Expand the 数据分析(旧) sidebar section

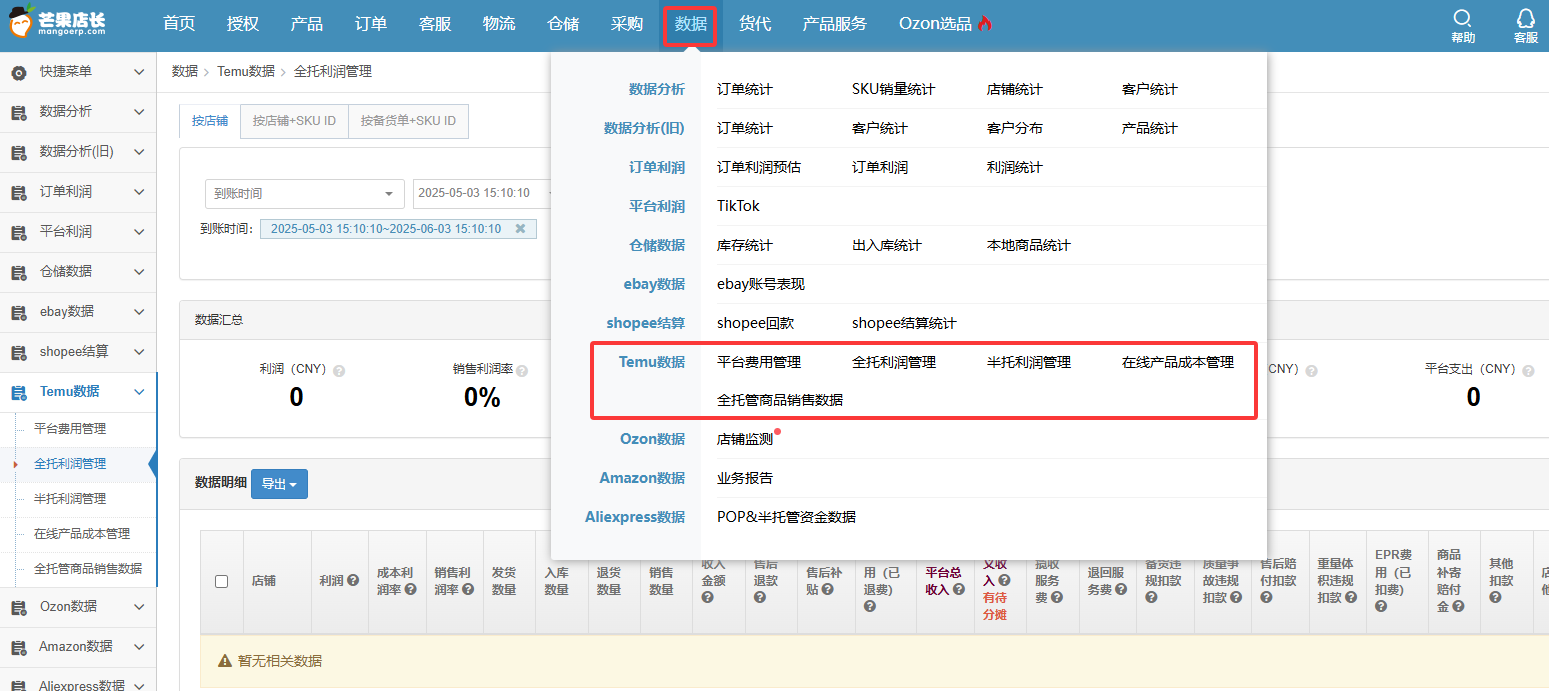139,152
